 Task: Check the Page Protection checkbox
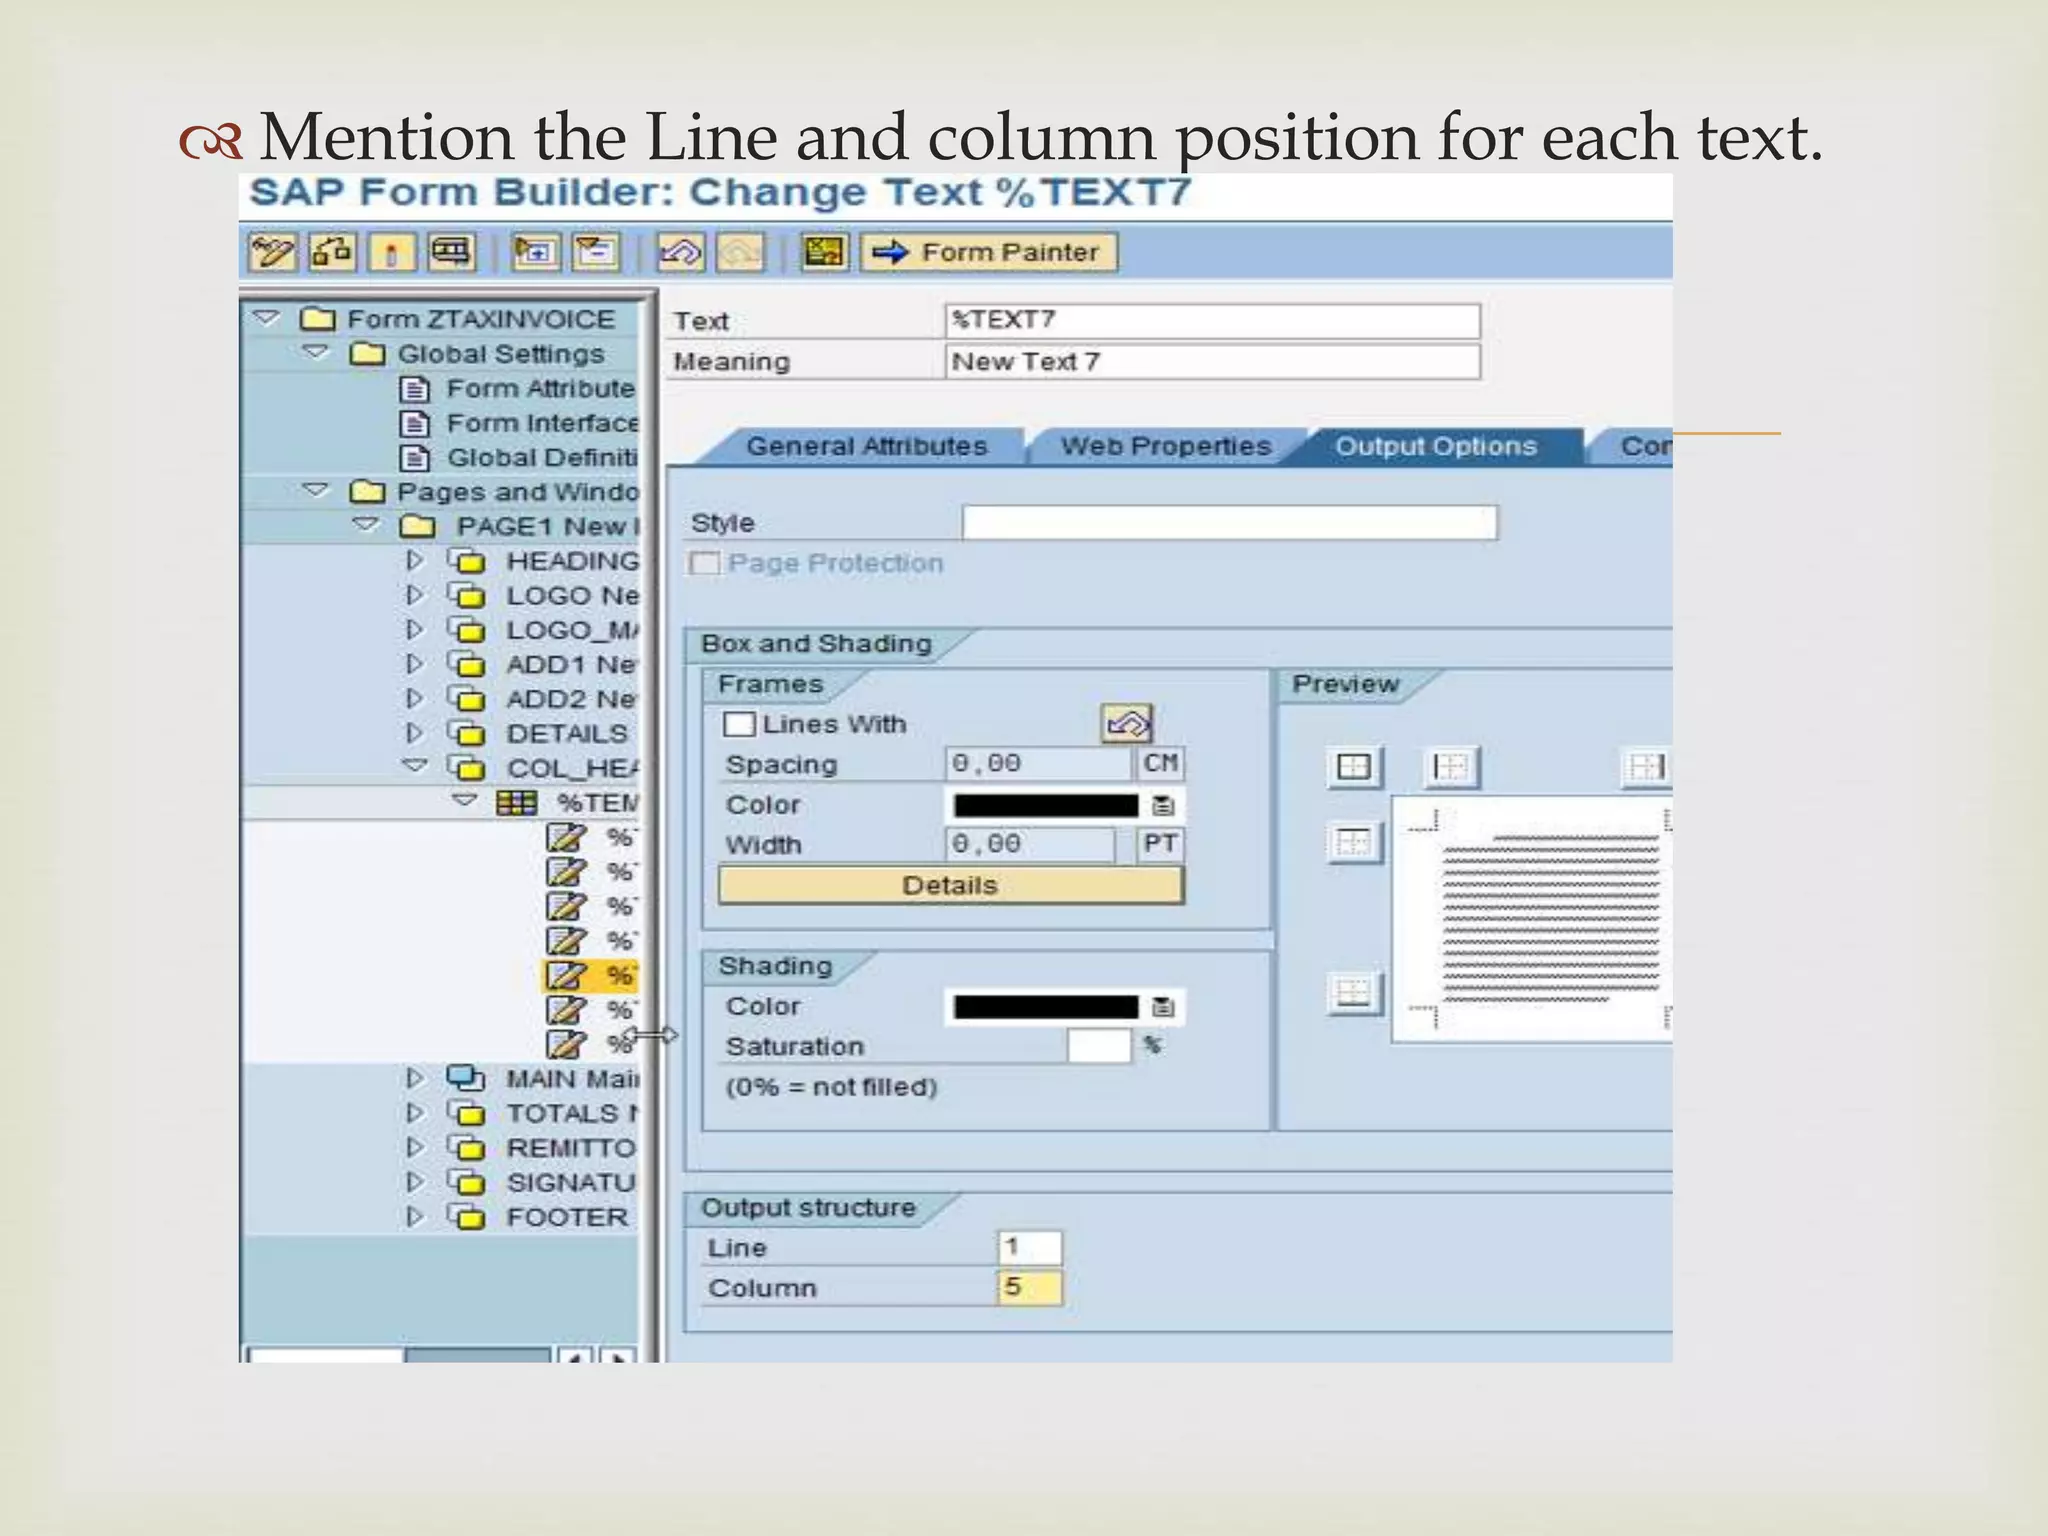click(x=705, y=564)
